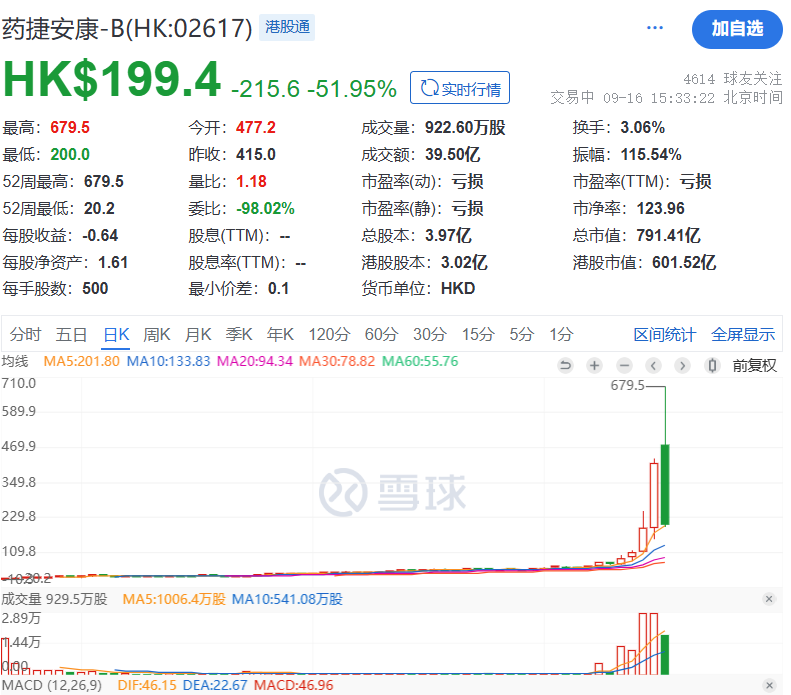The image size is (791, 695).
Task: Switch to the 分时 chart tab
Action: (x=26, y=334)
